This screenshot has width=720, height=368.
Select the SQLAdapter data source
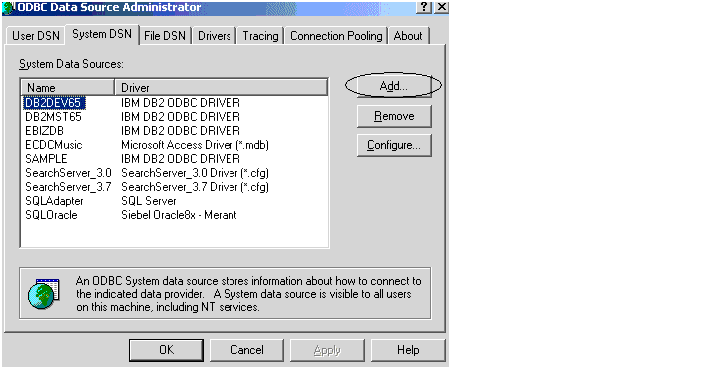(x=54, y=201)
